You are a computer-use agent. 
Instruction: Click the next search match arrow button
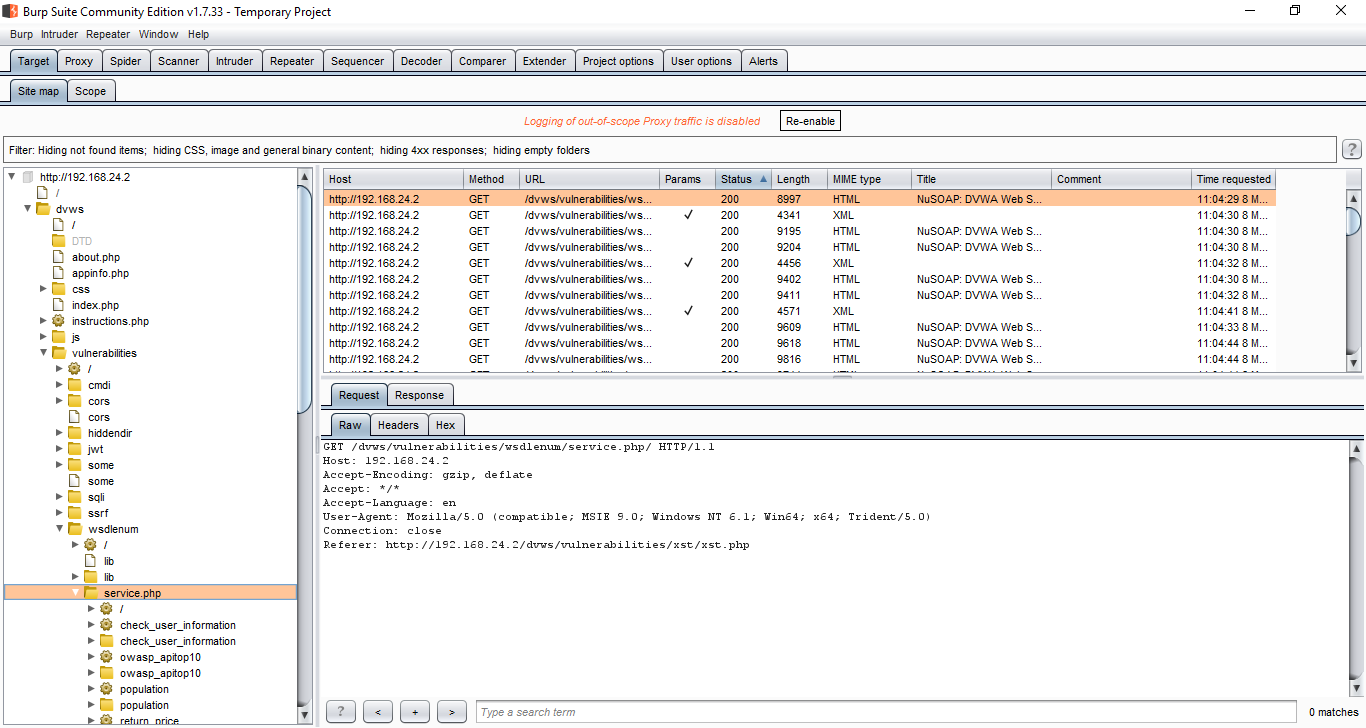click(x=451, y=711)
